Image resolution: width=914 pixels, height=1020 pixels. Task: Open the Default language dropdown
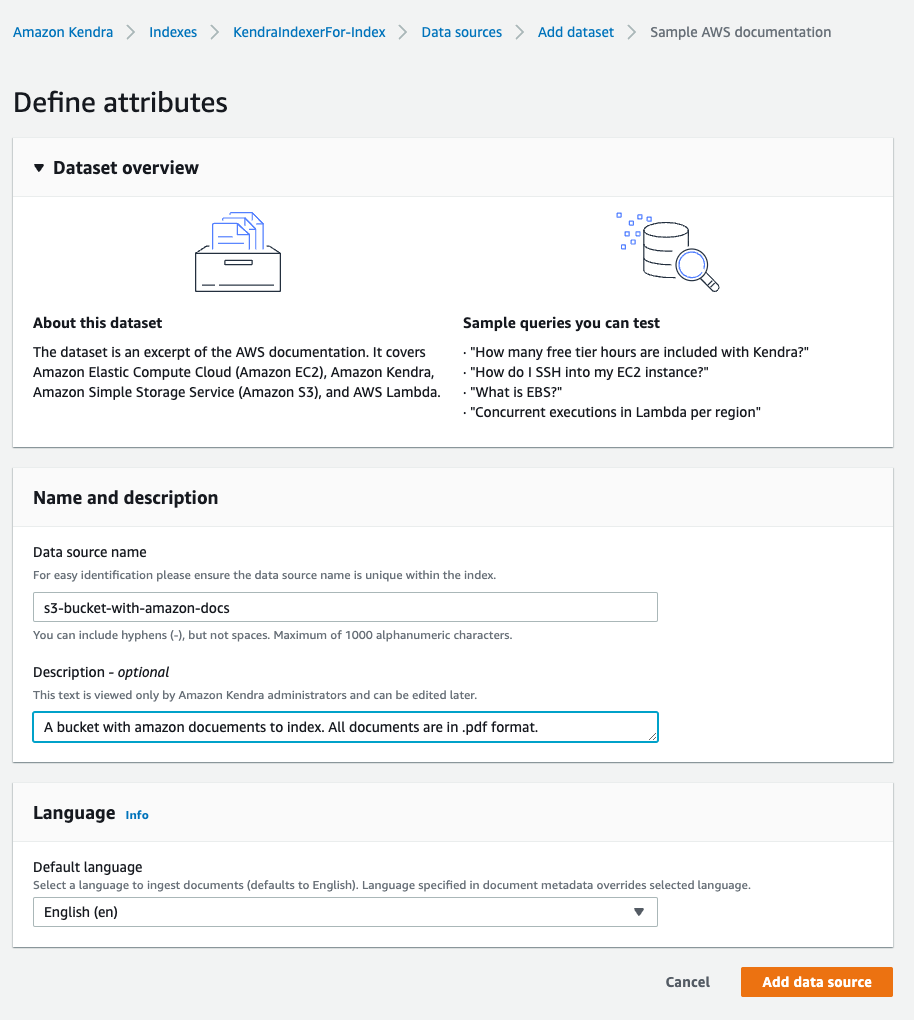point(345,912)
